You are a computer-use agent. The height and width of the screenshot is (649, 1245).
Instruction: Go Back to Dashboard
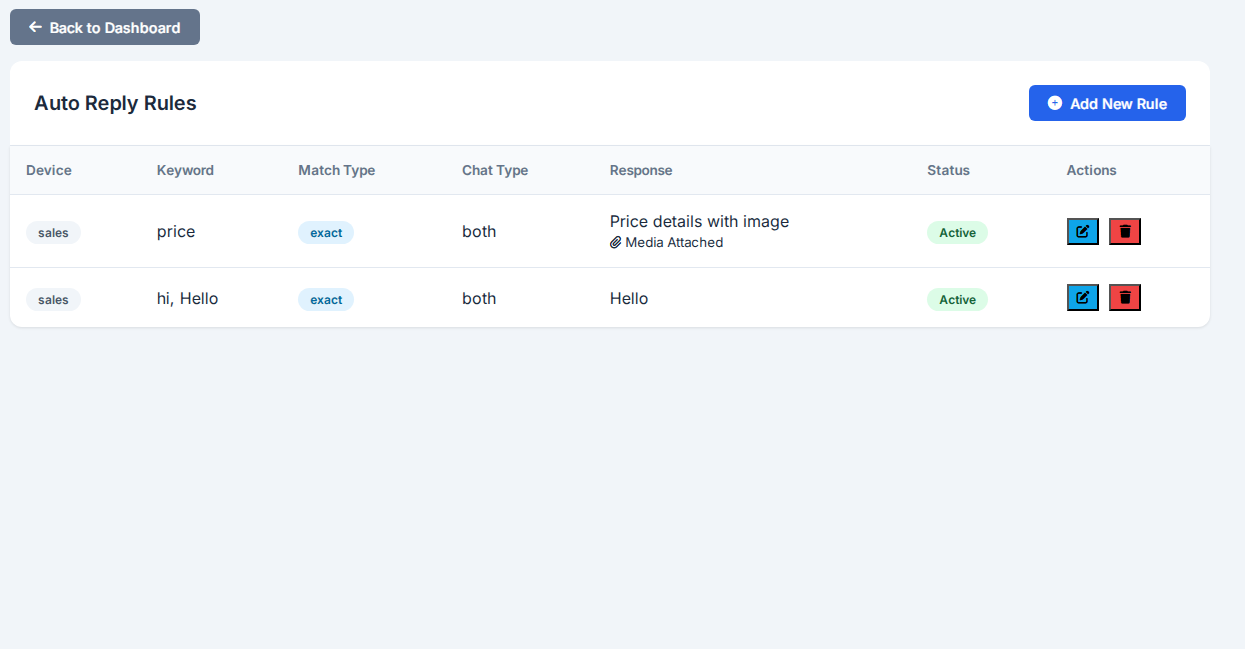pyautogui.click(x=105, y=27)
